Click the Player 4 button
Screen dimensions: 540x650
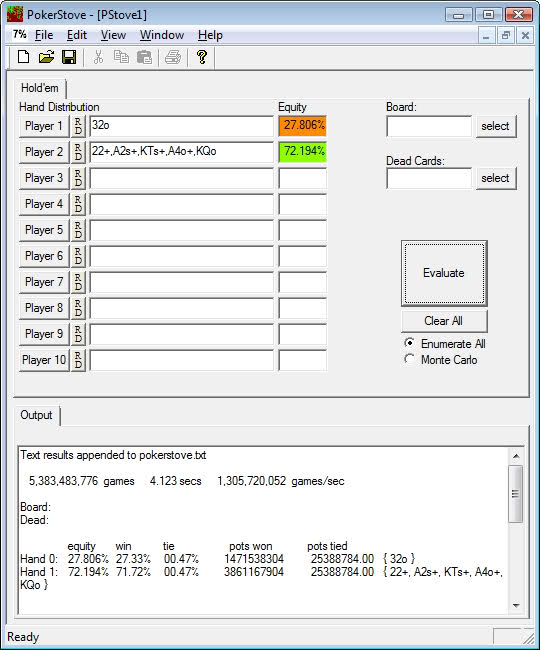point(44,204)
